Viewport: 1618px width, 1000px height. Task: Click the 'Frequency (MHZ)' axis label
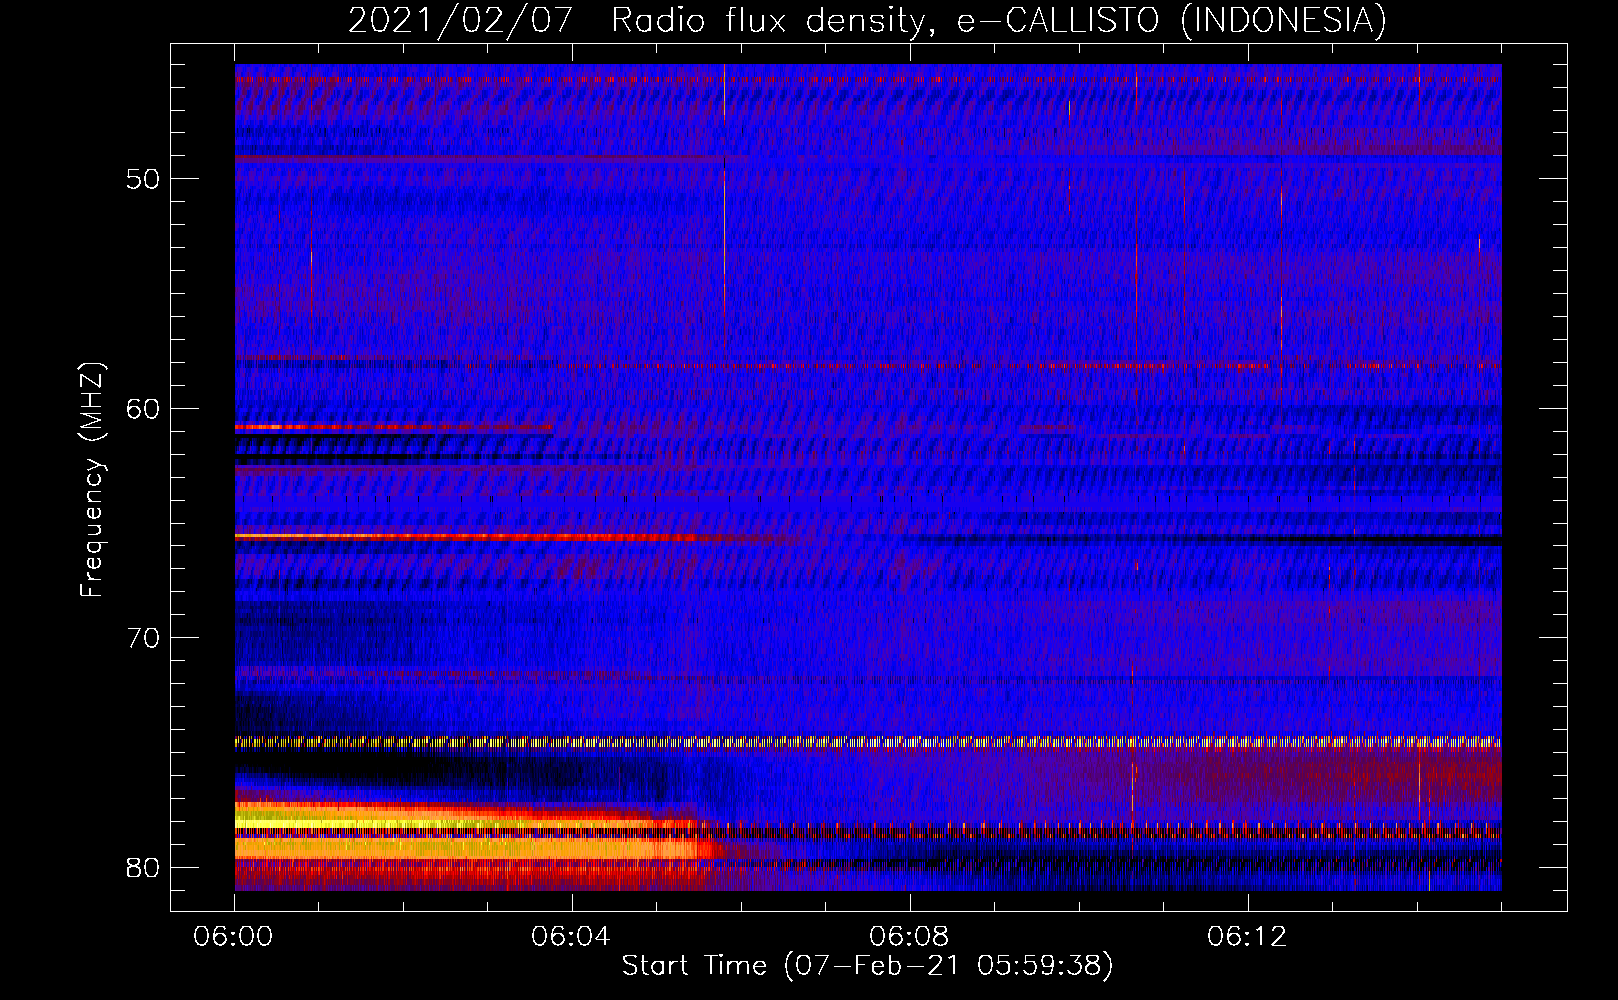click(91, 480)
